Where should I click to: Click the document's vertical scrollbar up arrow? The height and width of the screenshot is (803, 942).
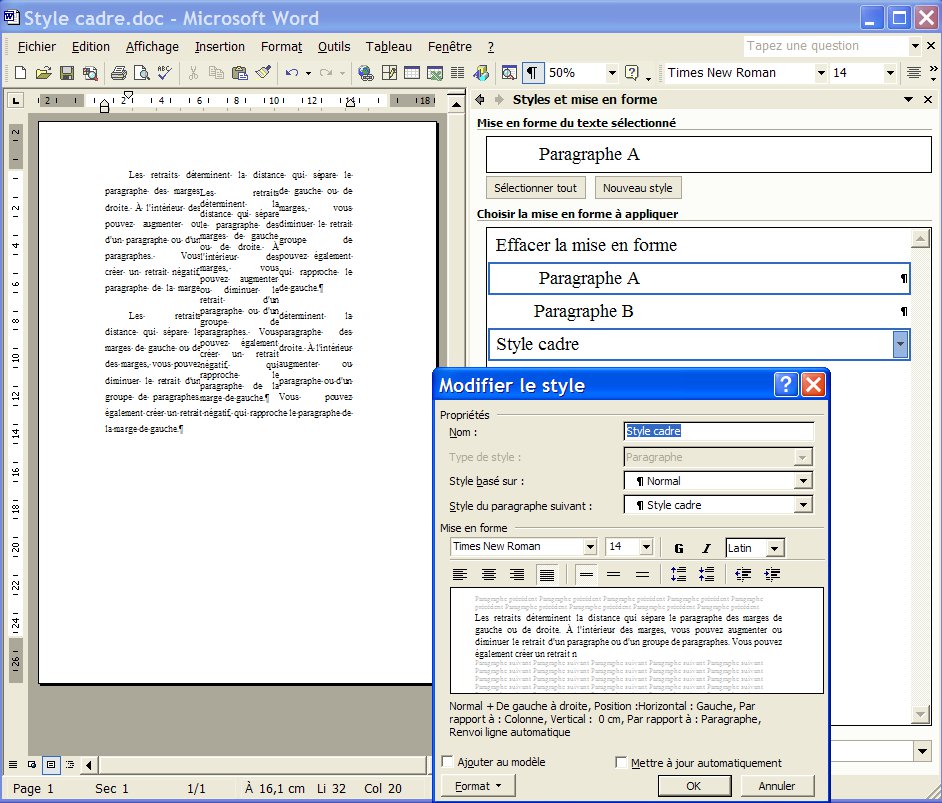pos(456,105)
